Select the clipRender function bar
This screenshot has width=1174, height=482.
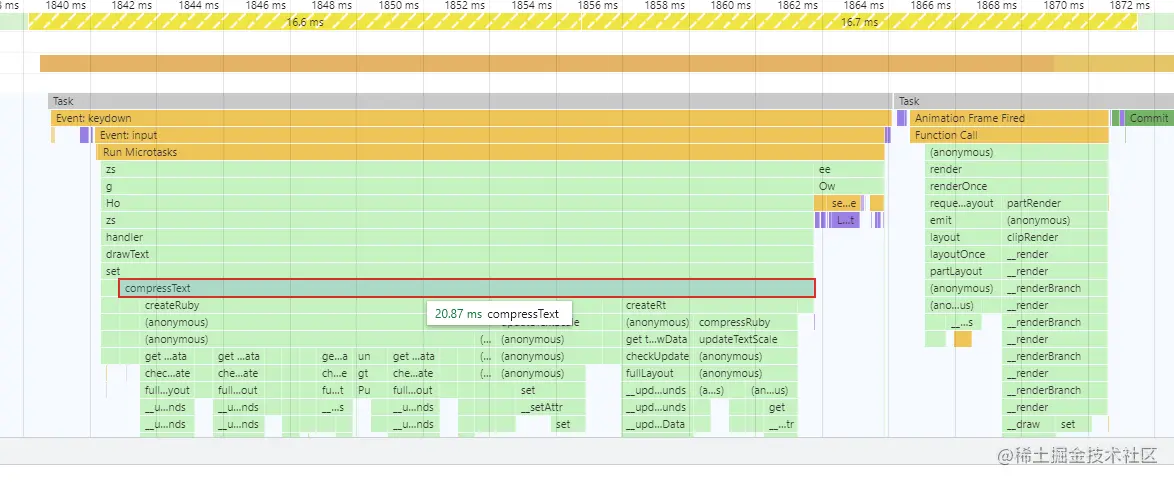(x=1055, y=237)
